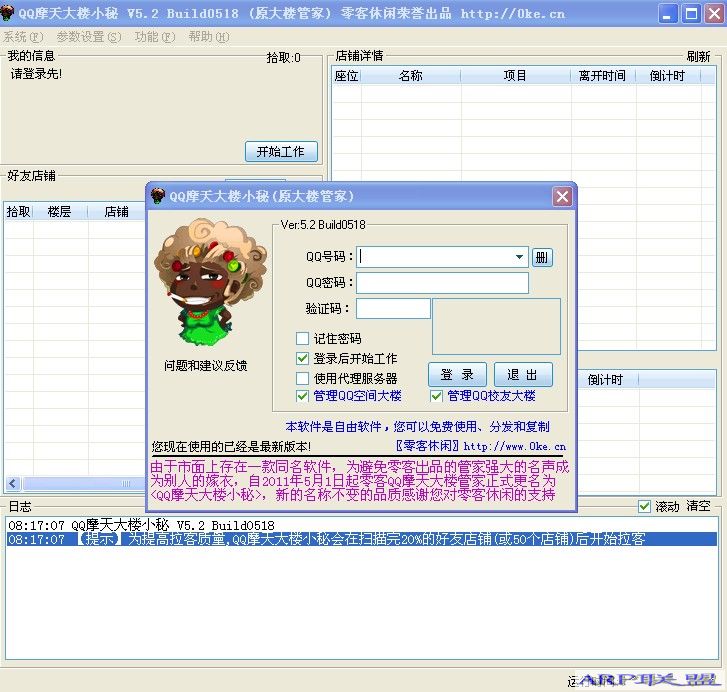Click the 登录 button
The width and height of the screenshot is (727, 692).
pyautogui.click(x=457, y=375)
